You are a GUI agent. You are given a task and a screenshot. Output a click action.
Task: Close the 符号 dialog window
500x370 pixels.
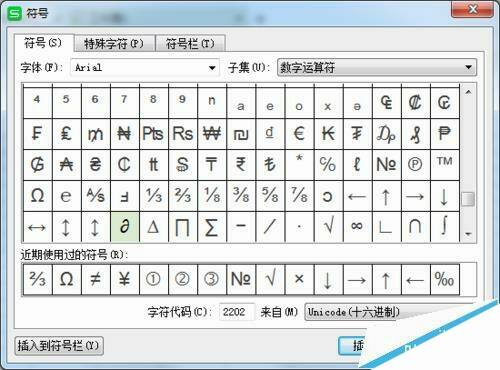pos(472,9)
